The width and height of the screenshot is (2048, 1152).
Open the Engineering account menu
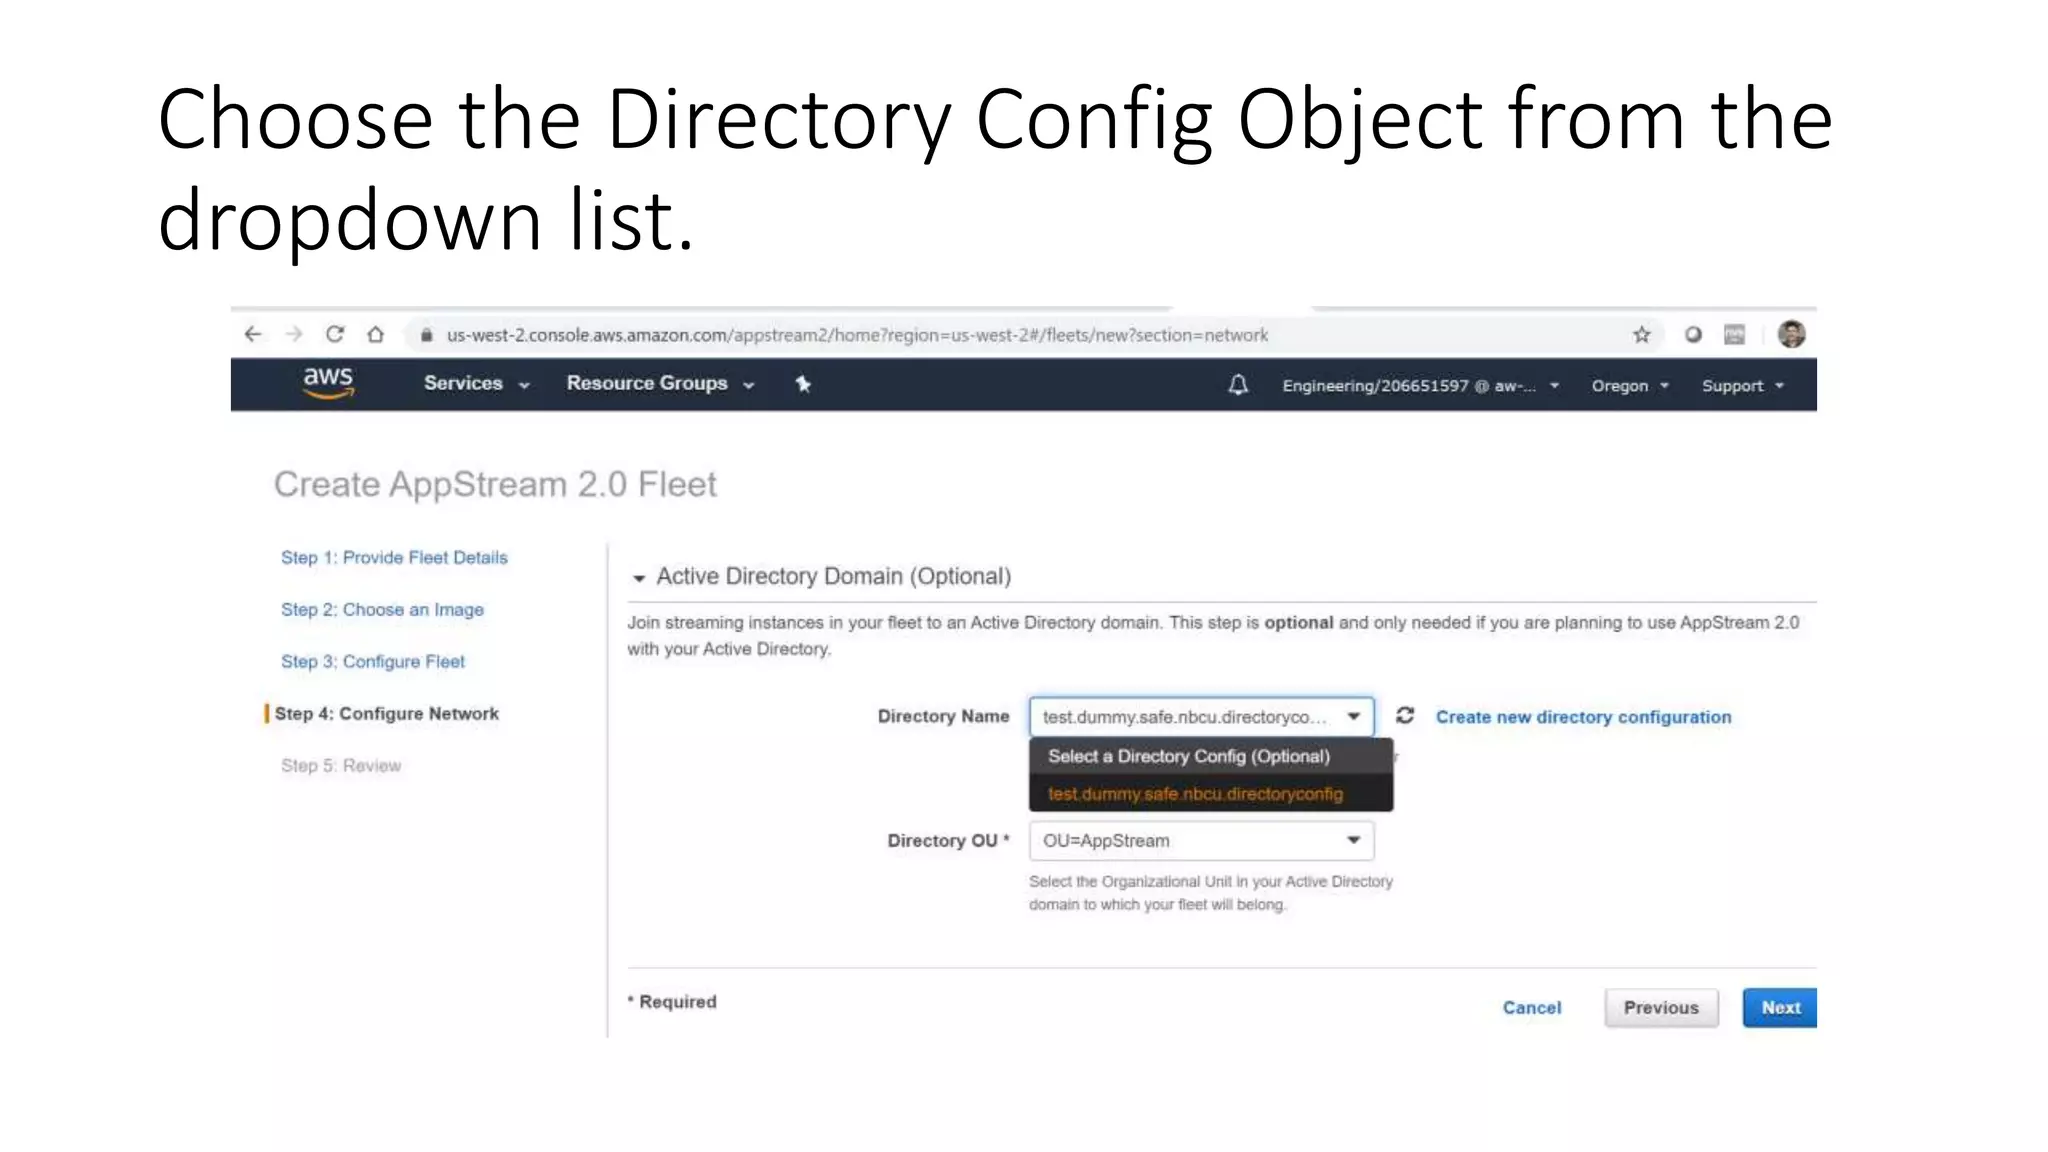click(1420, 386)
